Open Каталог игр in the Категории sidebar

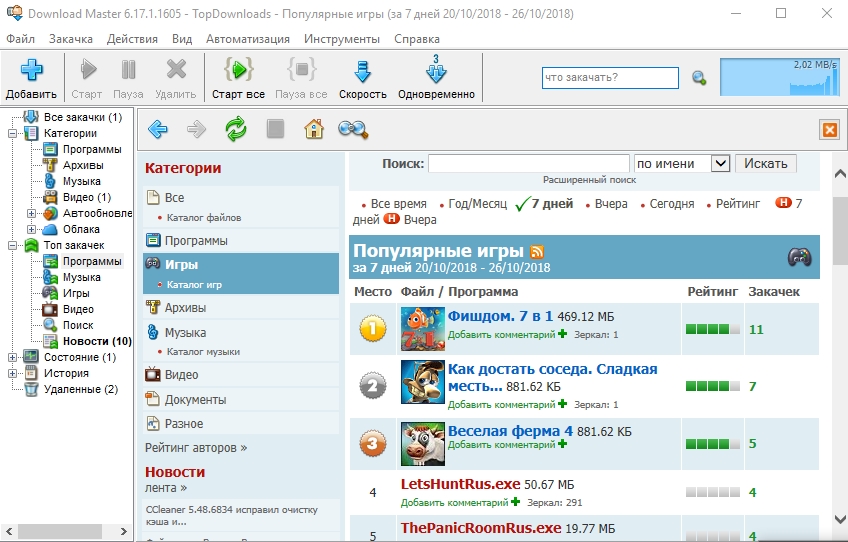[194, 285]
